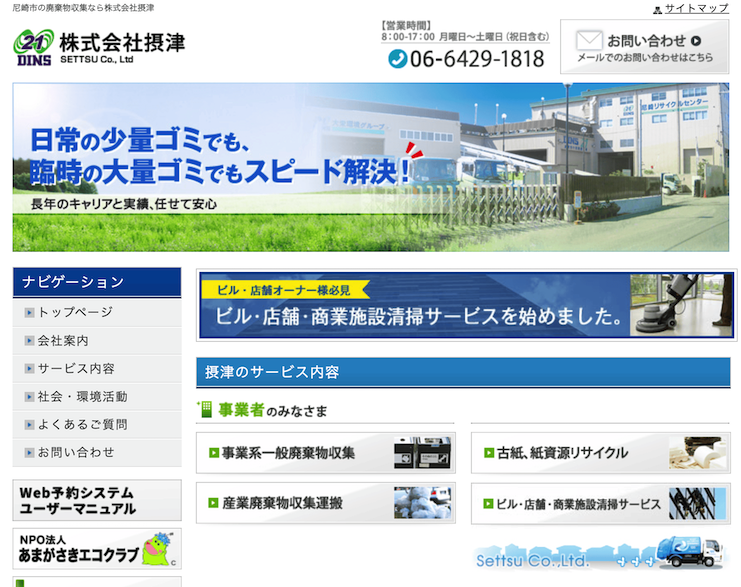
Task: Open ビル・店舗・商業施設清掃サービス announcement banner
Action: click(x=466, y=305)
